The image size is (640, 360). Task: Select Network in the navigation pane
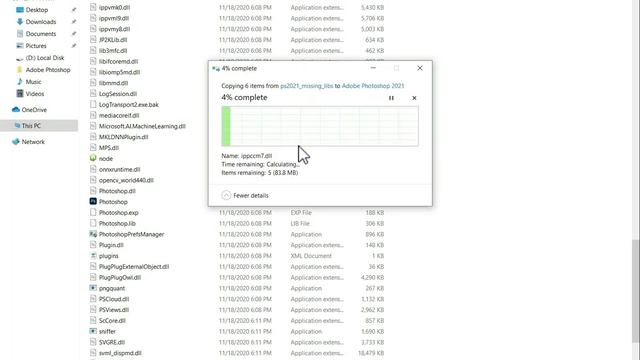[x=33, y=142]
